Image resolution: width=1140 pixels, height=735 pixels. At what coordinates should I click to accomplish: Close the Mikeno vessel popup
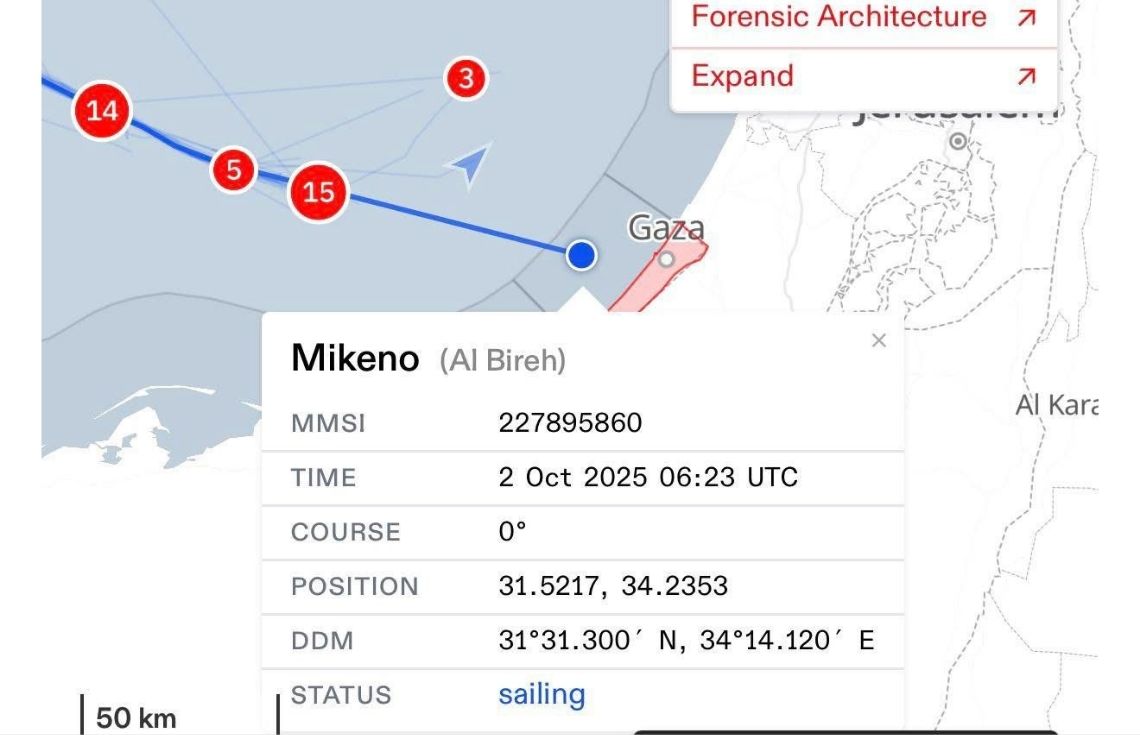coord(879,341)
